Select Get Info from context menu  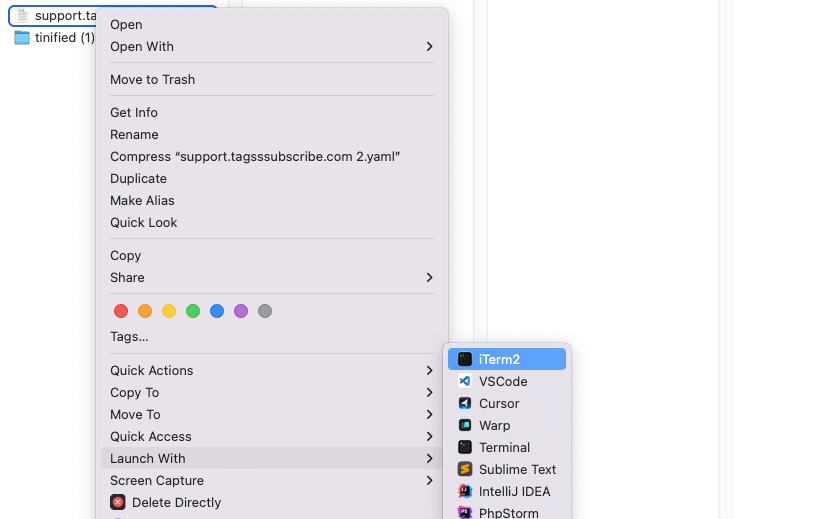(x=134, y=112)
